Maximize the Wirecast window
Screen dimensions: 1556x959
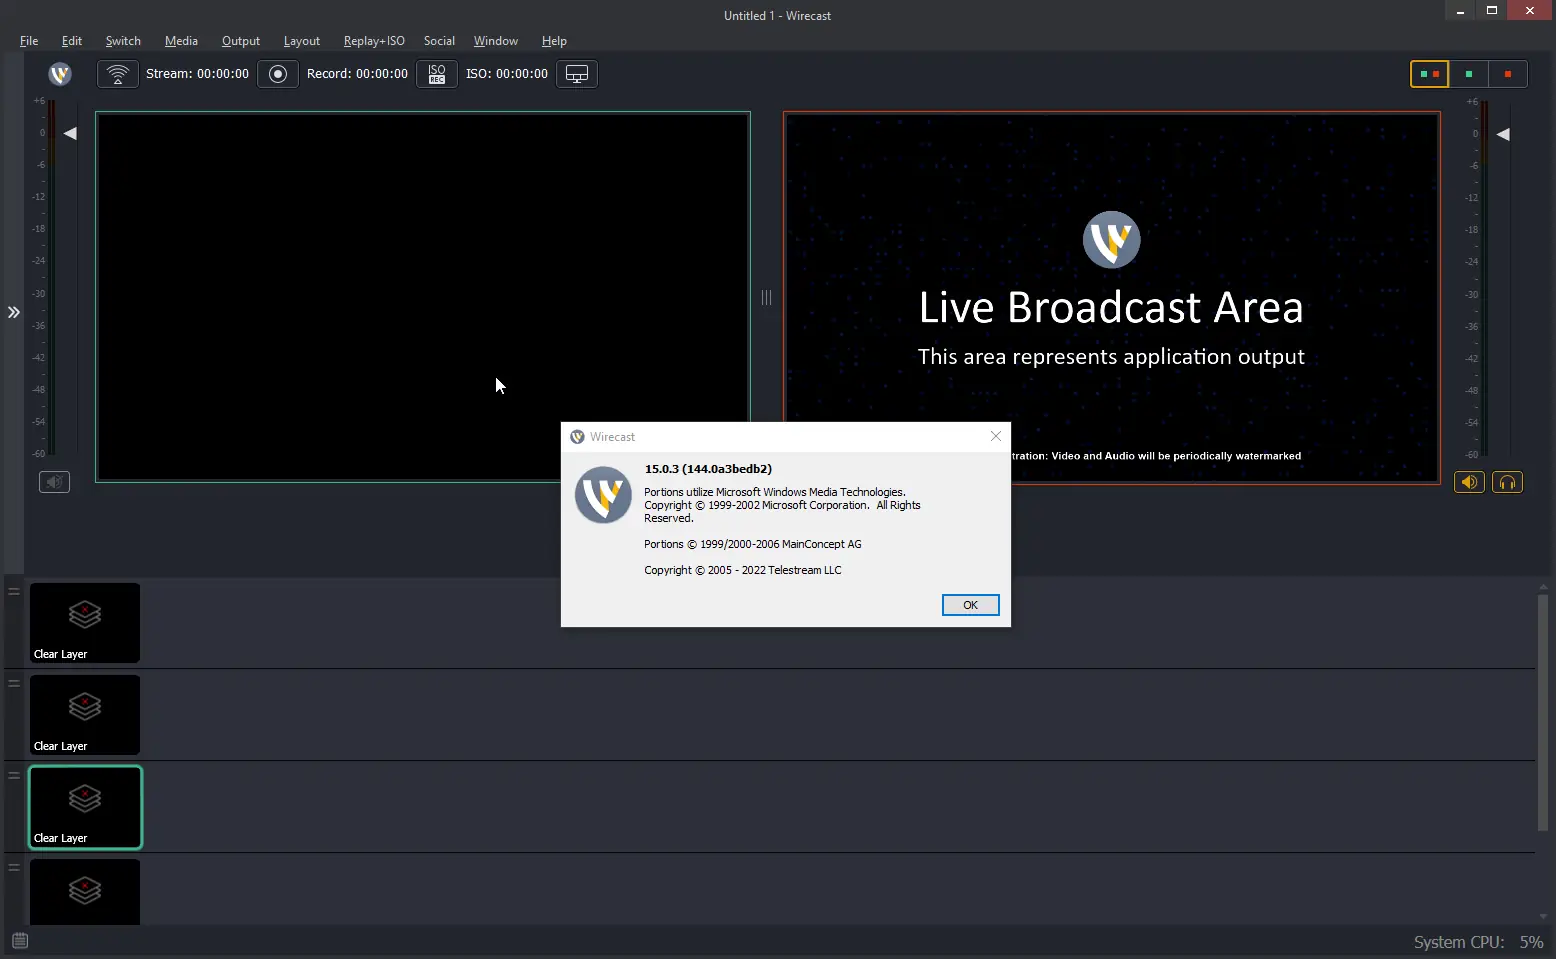click(1492, 11)
